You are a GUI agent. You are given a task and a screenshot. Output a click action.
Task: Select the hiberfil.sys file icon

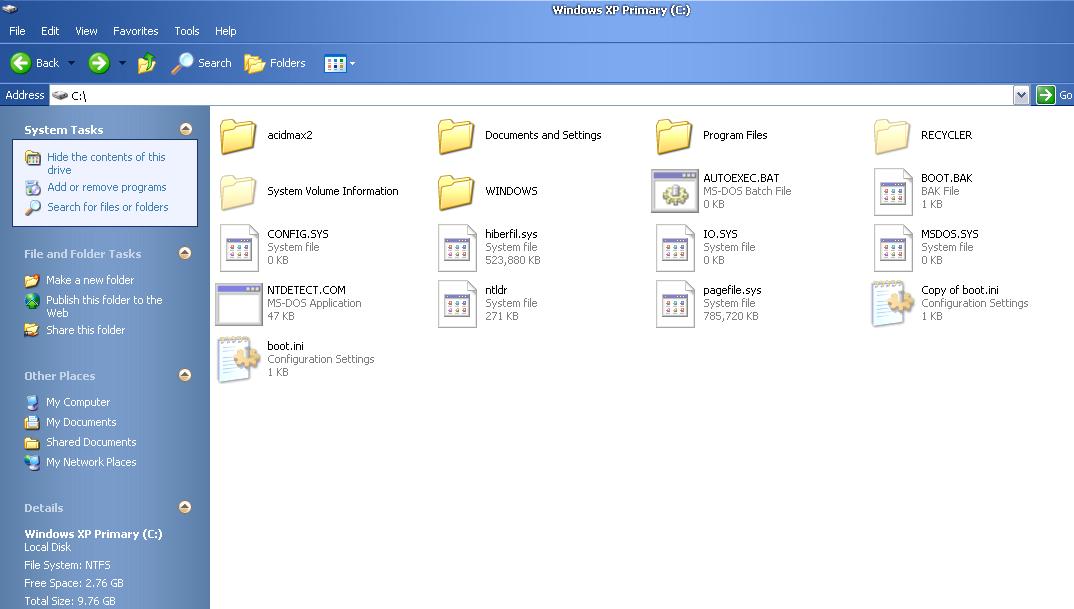click(x=457, y=248)
